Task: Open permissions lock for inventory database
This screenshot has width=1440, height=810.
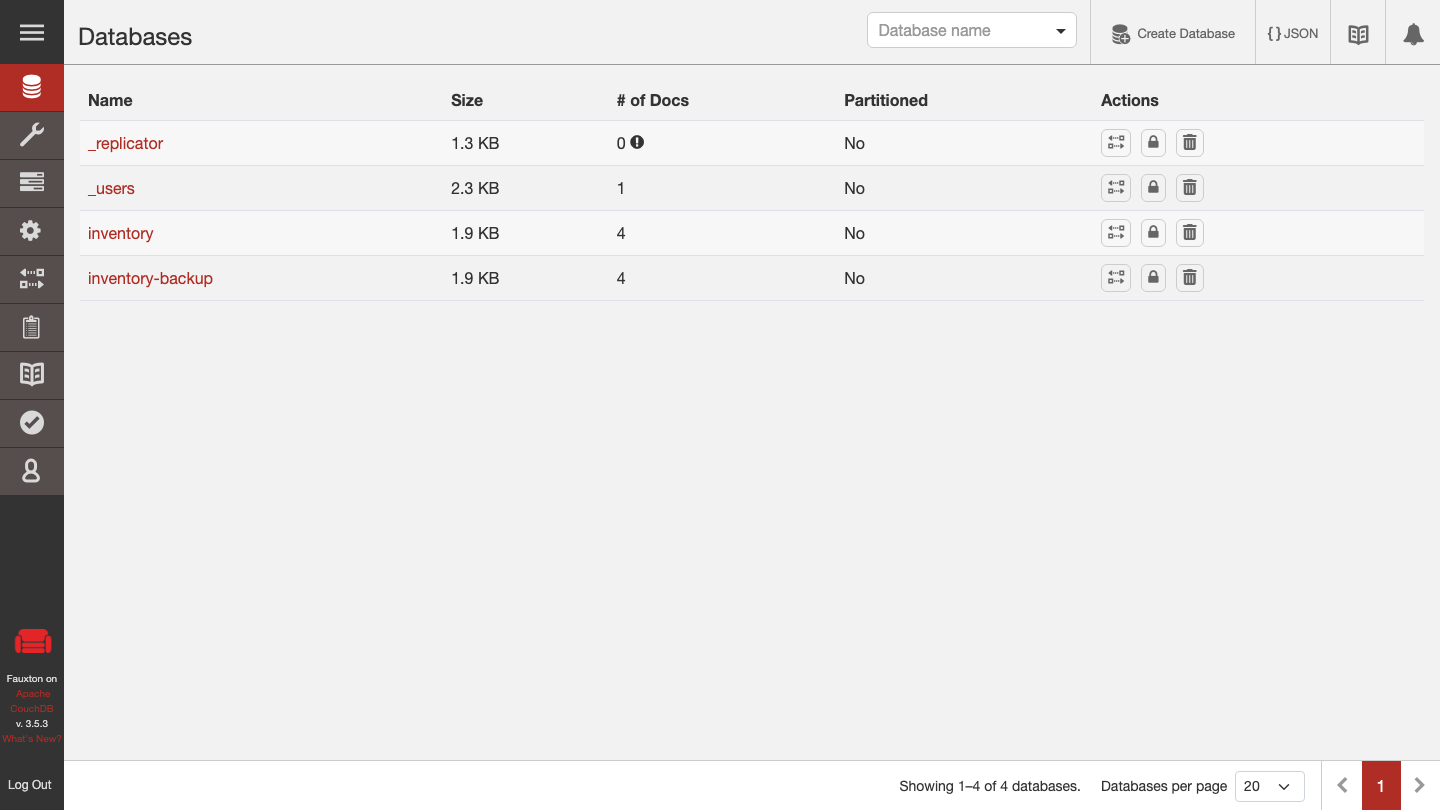Action: (x=1153, y=233)
